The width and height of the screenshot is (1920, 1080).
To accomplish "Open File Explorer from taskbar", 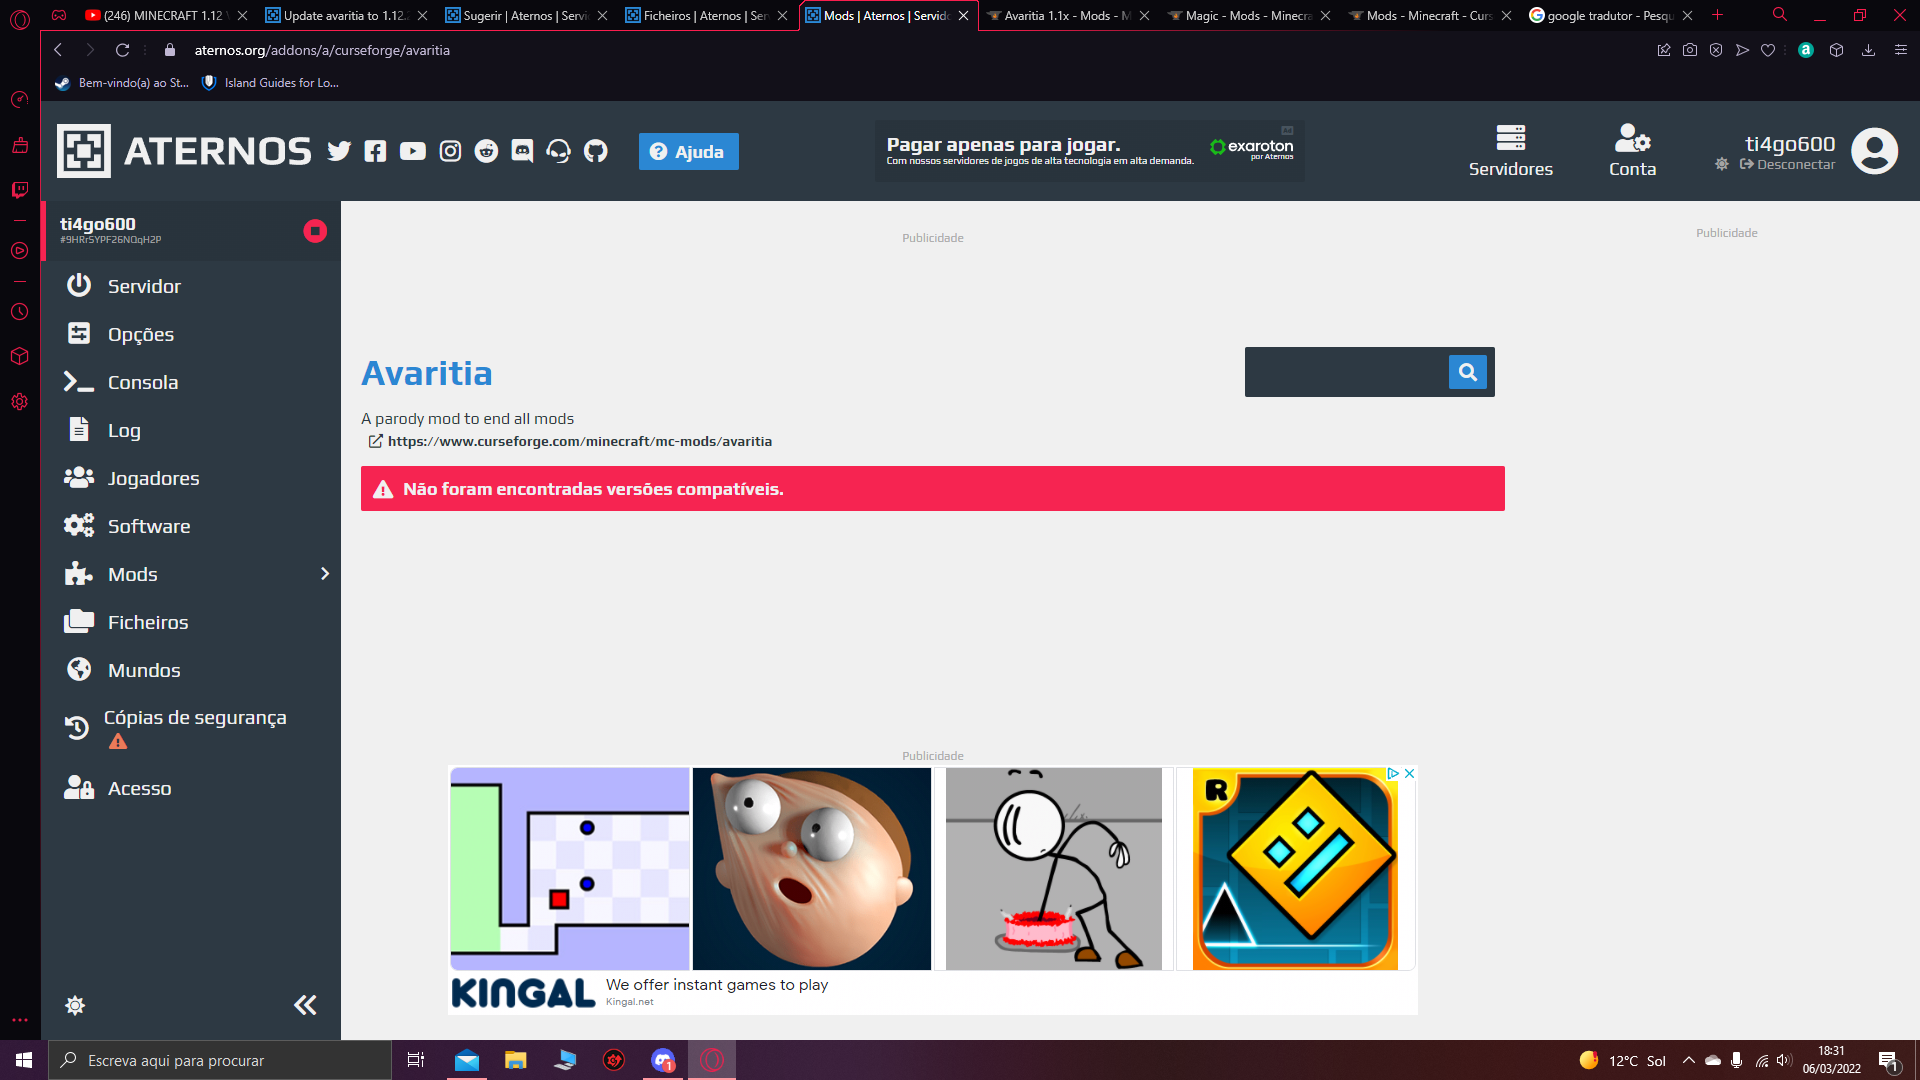I will pyautogui.click(x=516, y=1060).
